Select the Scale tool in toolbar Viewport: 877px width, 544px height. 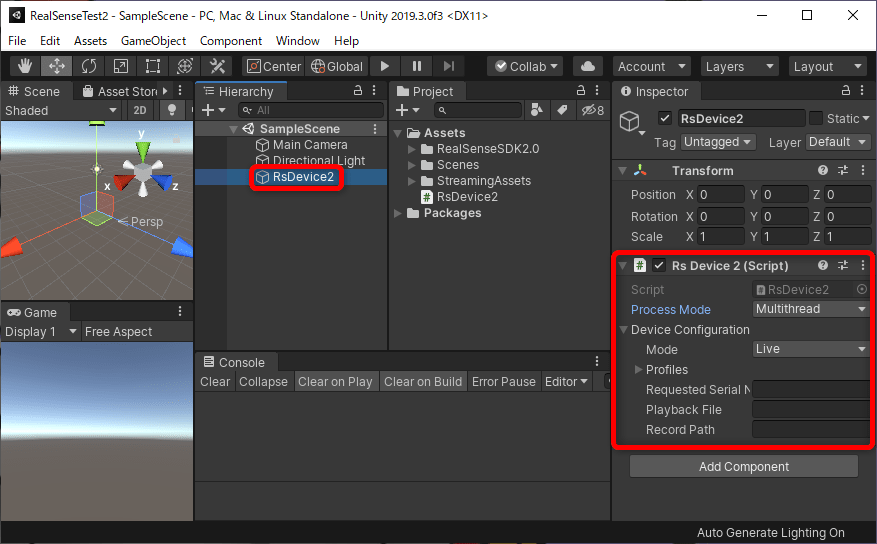(x=121, y=67)
